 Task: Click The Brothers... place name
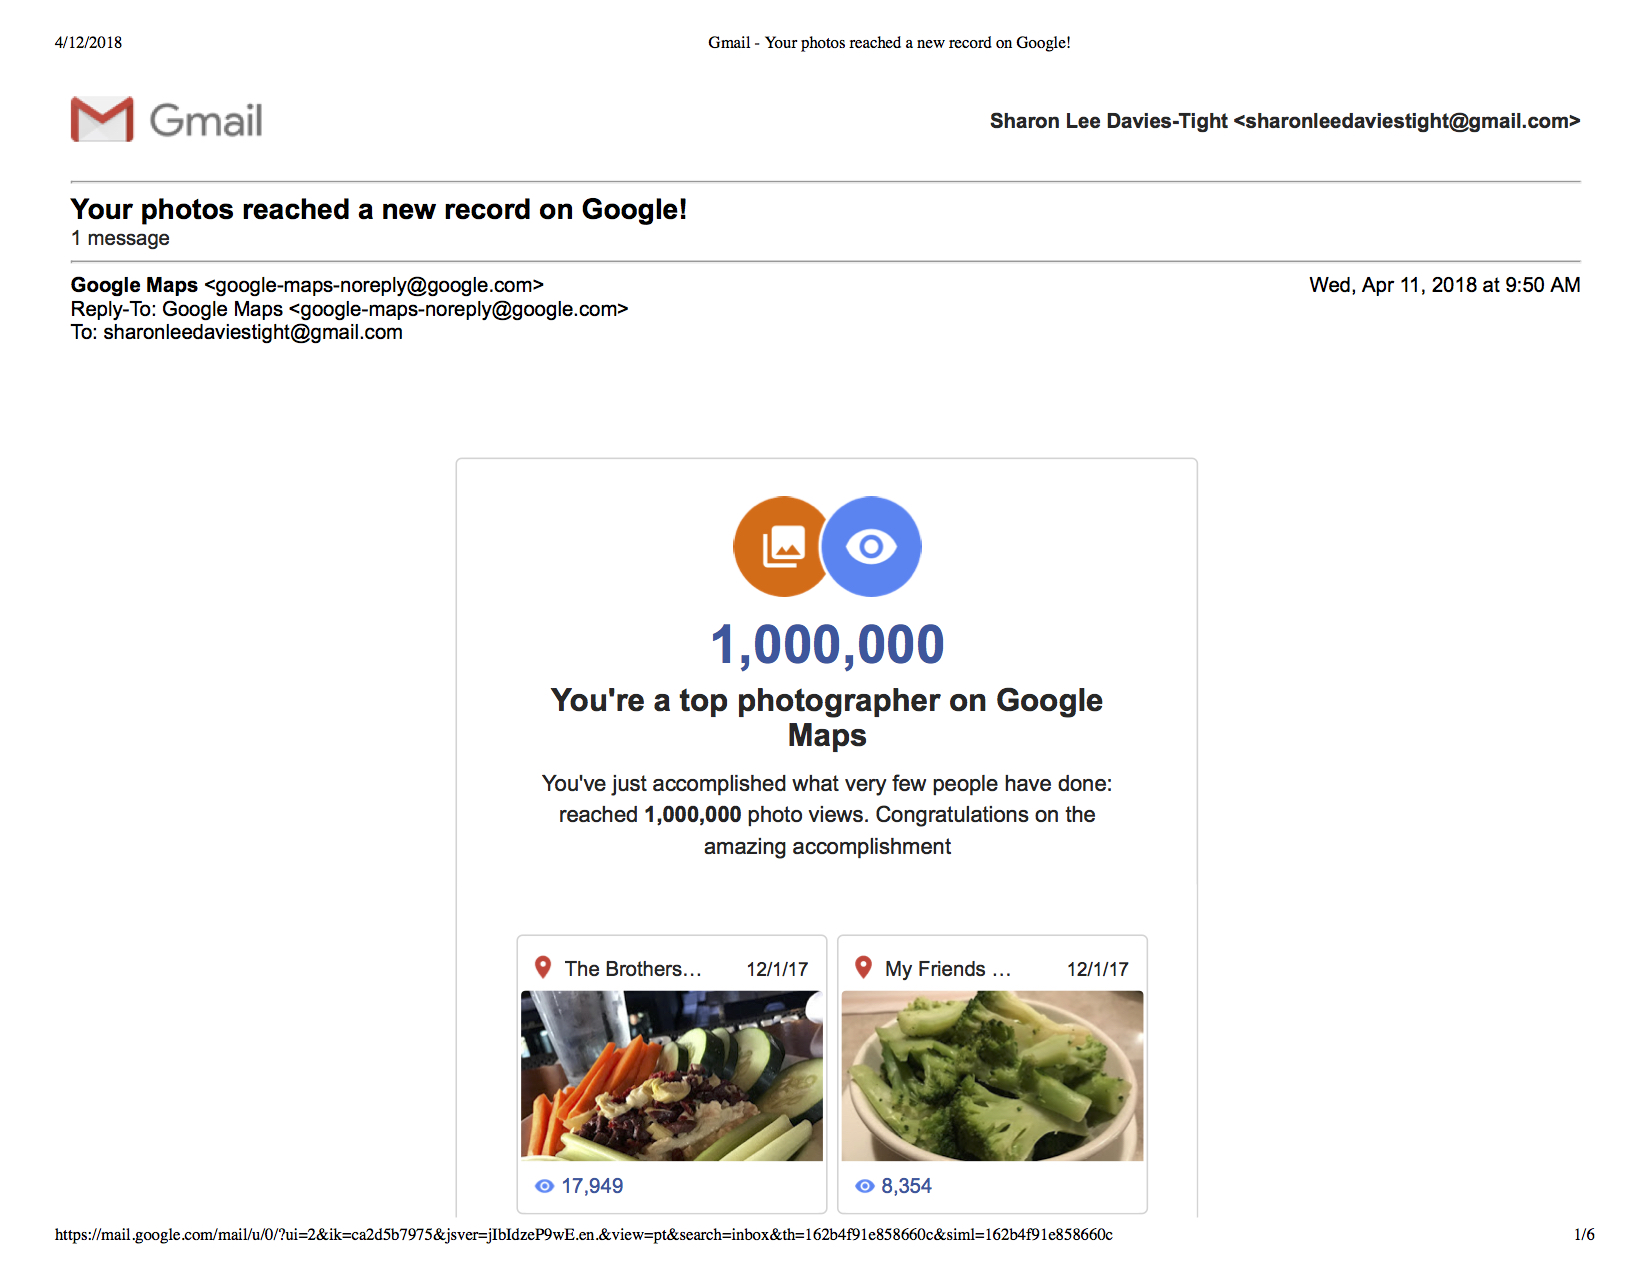(x=633, y=969)
